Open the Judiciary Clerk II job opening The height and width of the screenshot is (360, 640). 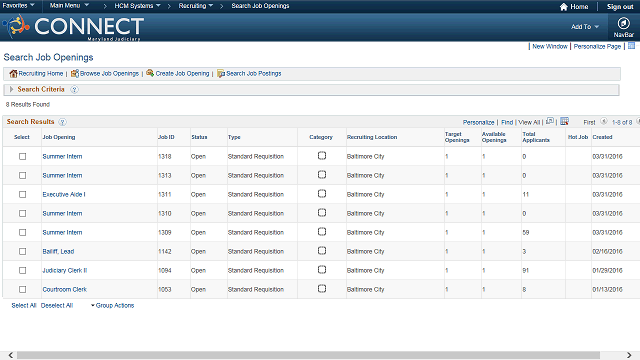click(64, 270)
